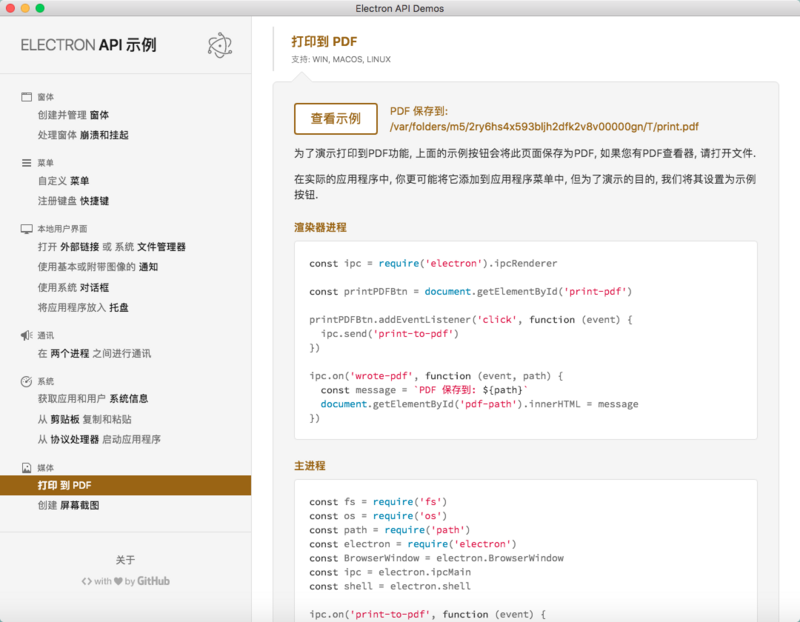This screenshot has width=800, height=622.
Task: Select highlighted 打印 到 PDF item
Action: (126, 485)
